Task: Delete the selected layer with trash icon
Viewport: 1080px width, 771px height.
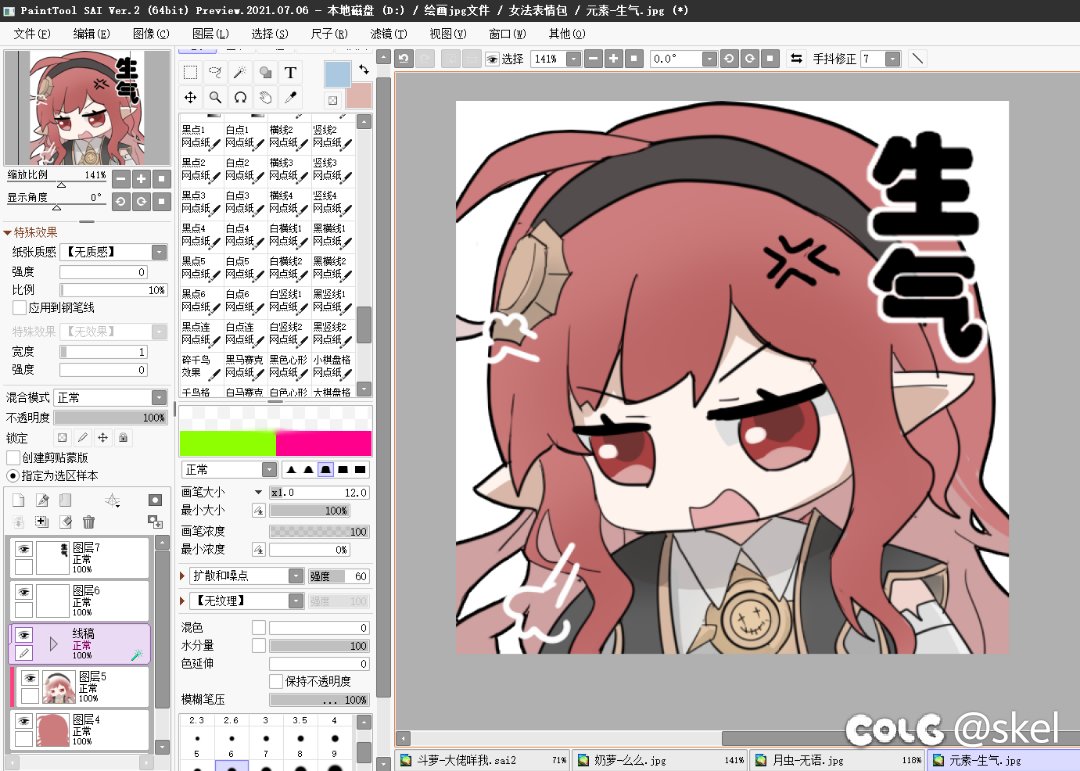Action: [x=88, y=522]
